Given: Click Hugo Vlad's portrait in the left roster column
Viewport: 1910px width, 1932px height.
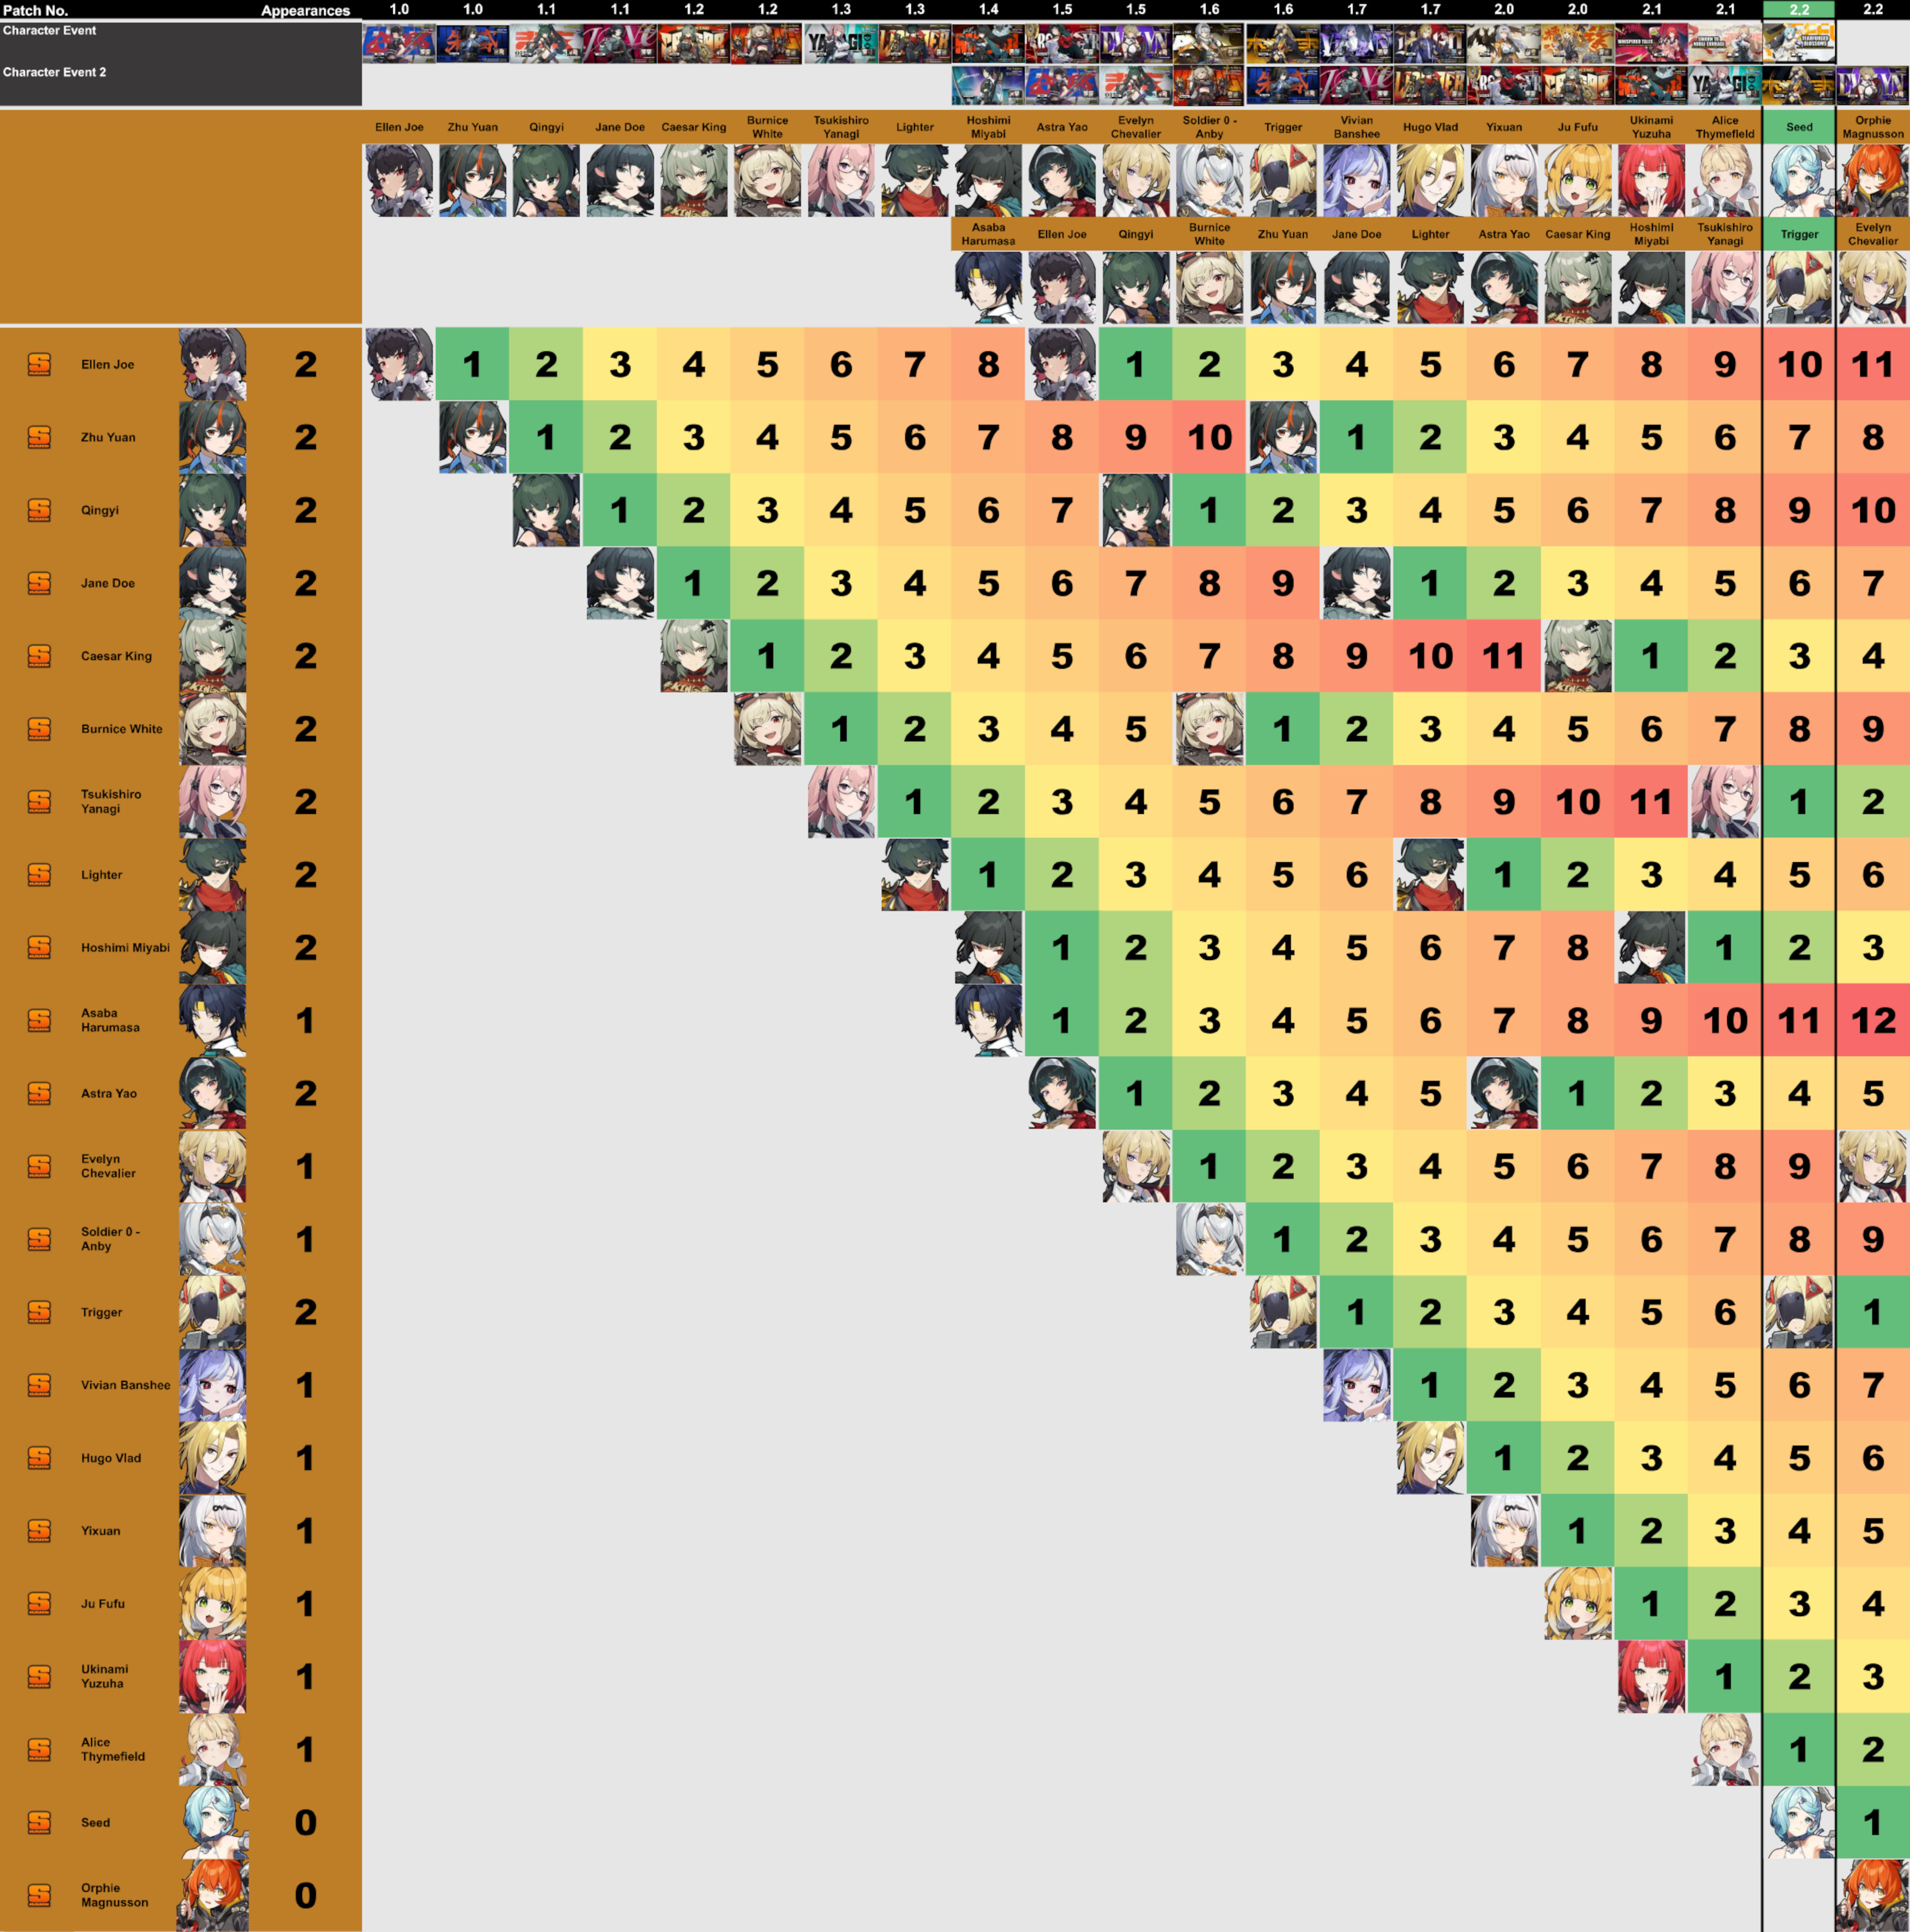Looking at the screenshot, I should (x=213, y=1458).
